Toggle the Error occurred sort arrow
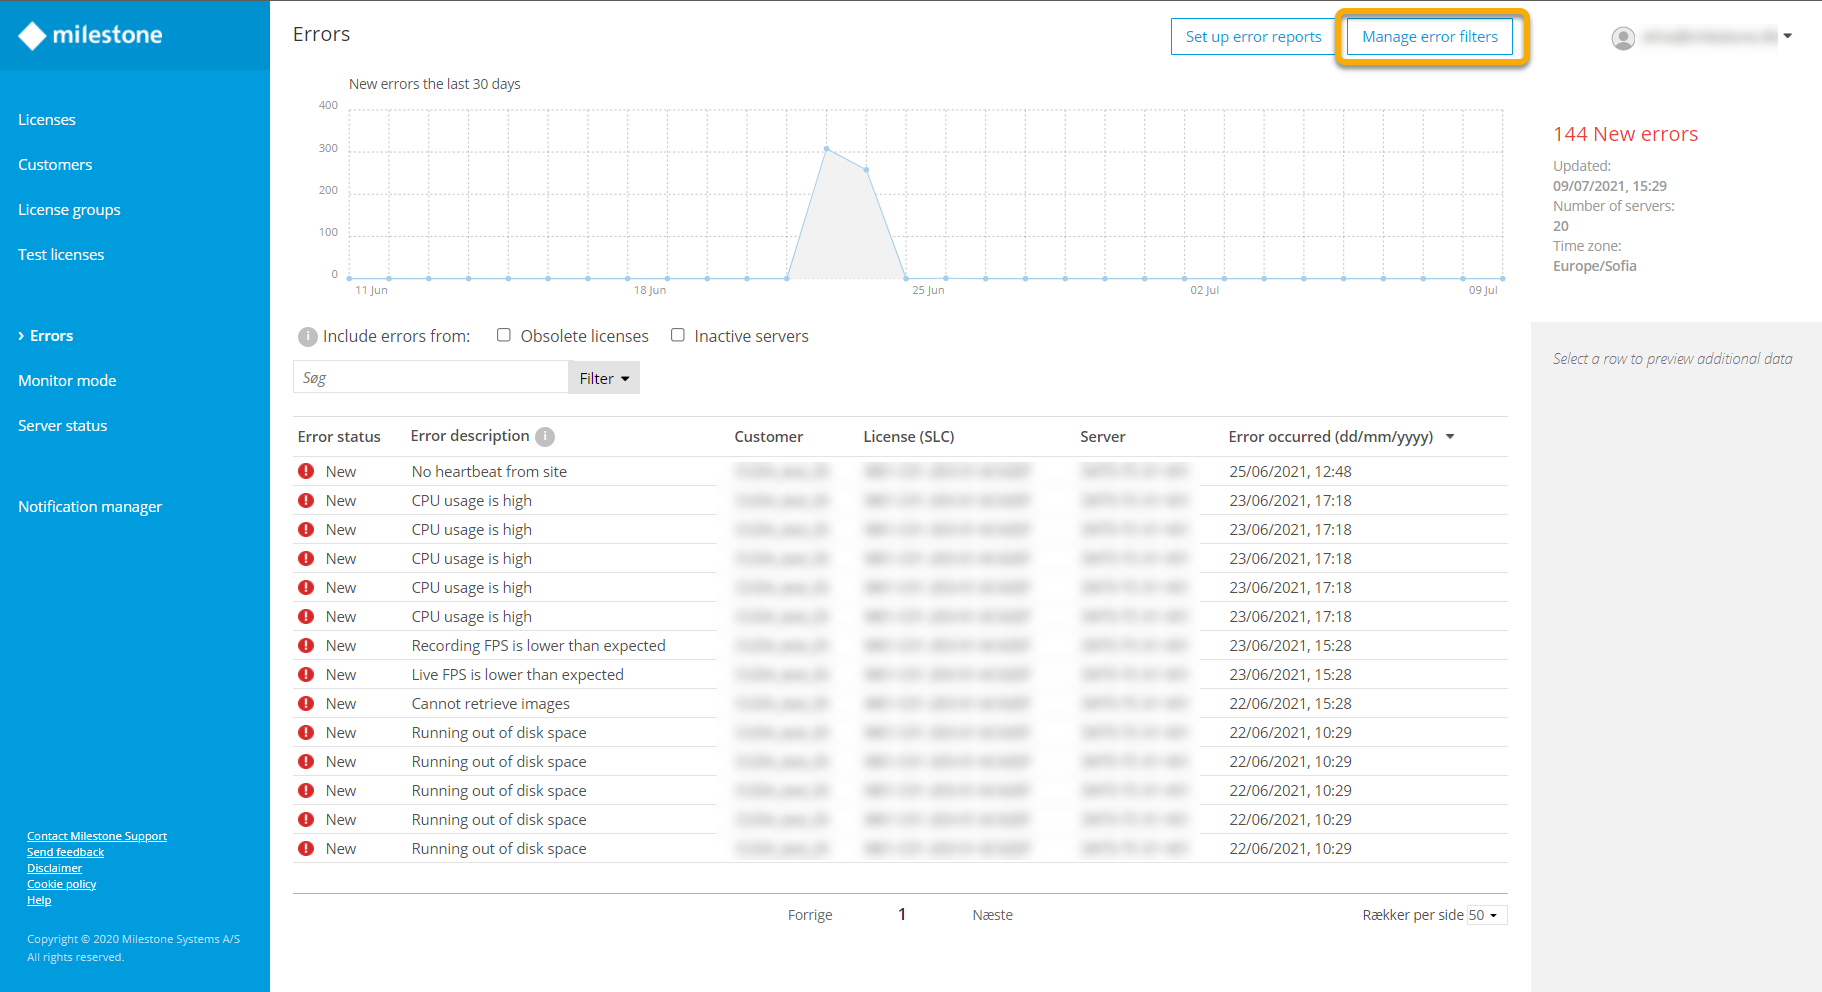The width and height of the screenshot is (1822, 992). (1450, 437)
